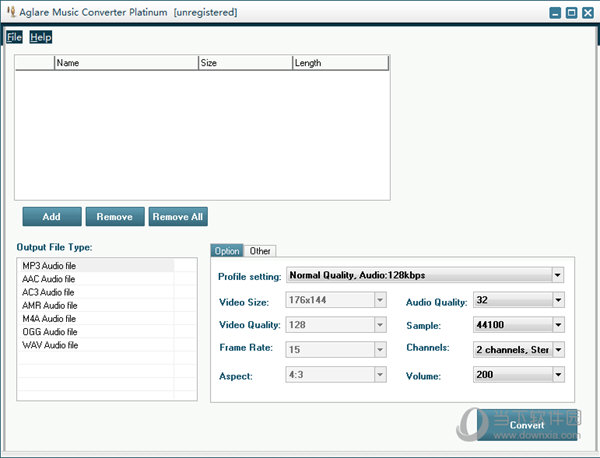The width and height of the screenshot is (600, 458).
Task: Click the Remove button
Action: point(115,217)
